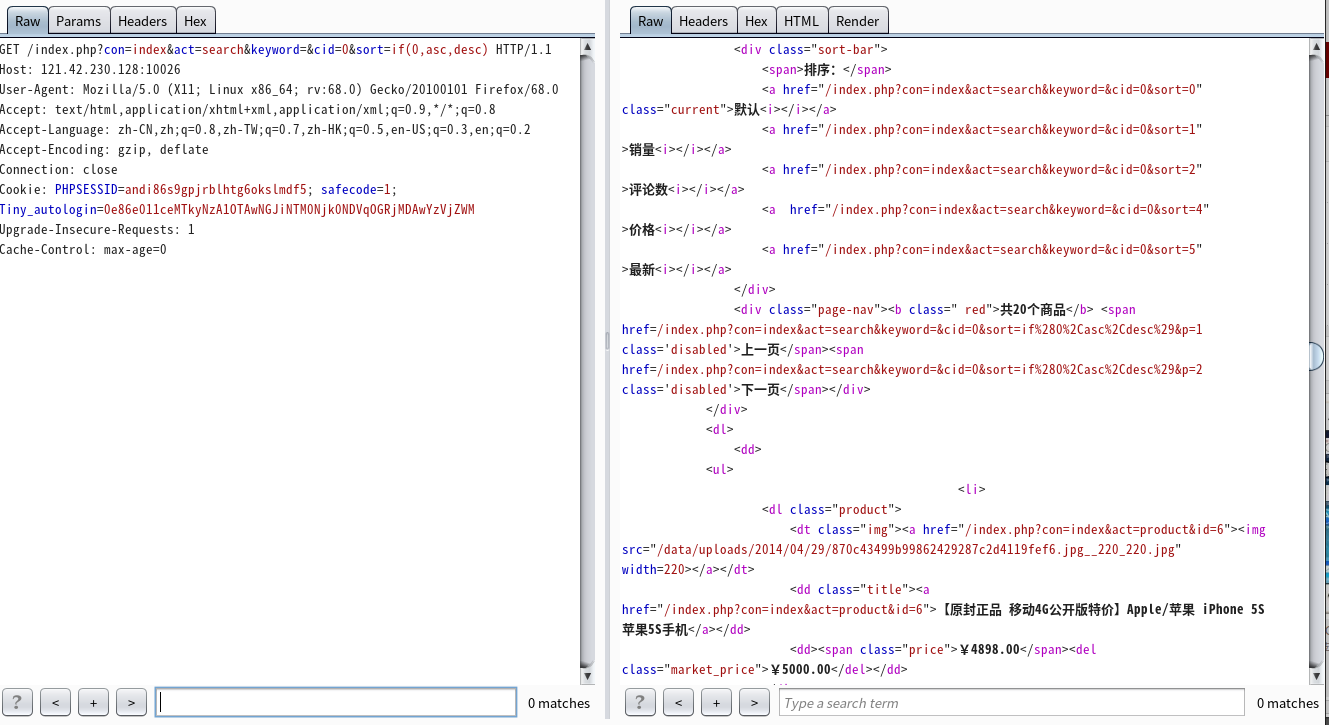Viewport: 1329px width, 725px height.
Task: Click the response 'Type a search term' box
Action: coord(1011,703)
